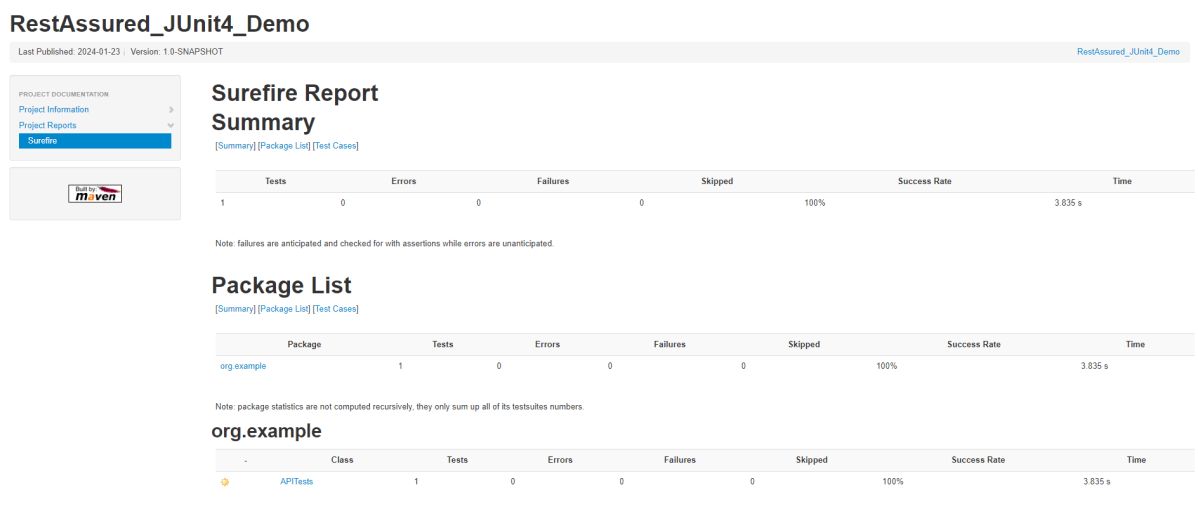Image resolution: width=1198 pixels, height=511 pixels.
Task: Click Test Cases link under Package List heading
Action: (x=335, y=309)
